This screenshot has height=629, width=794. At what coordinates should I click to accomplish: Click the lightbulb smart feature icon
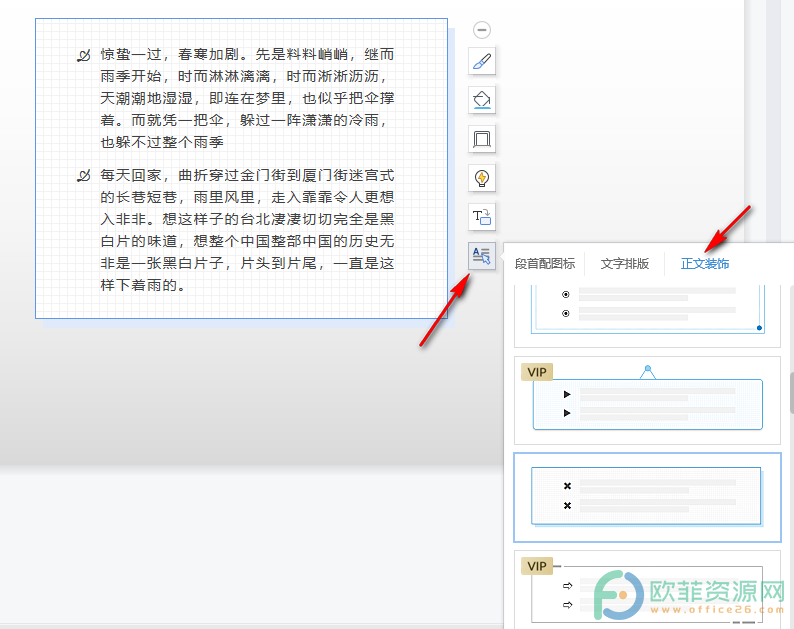pos(482,178)
